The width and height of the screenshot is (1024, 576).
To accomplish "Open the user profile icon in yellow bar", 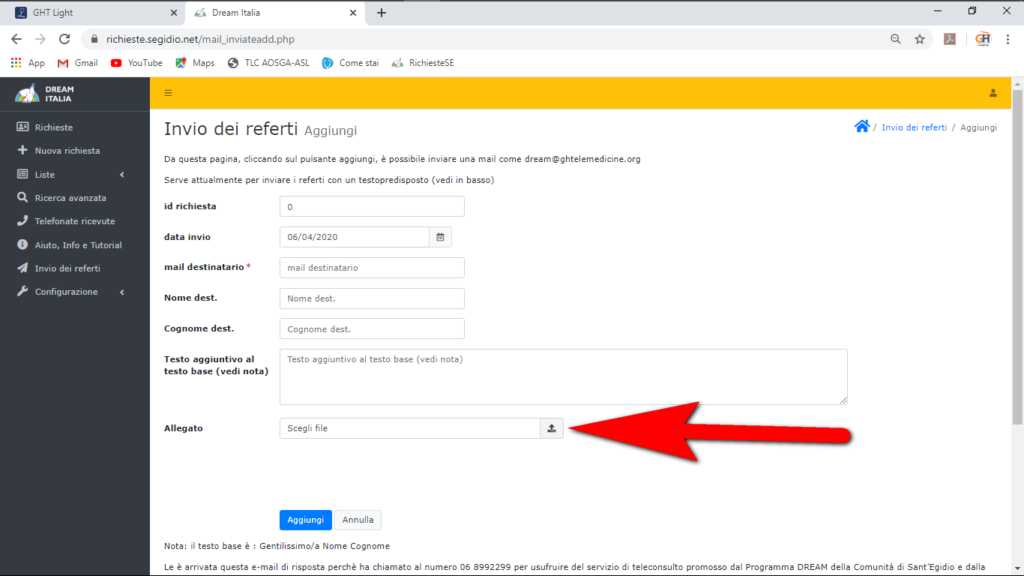I will (993, 93).
